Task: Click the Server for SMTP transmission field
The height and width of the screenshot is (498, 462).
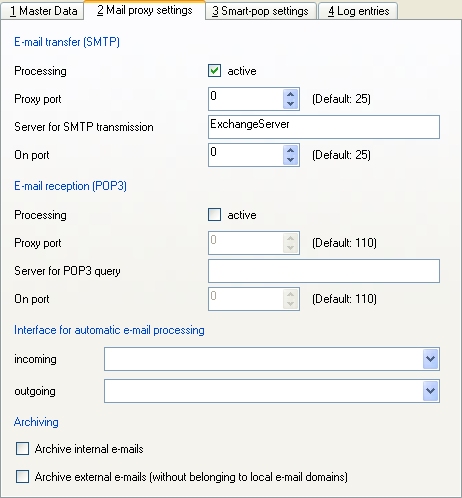Action: (x=324, y=127)
